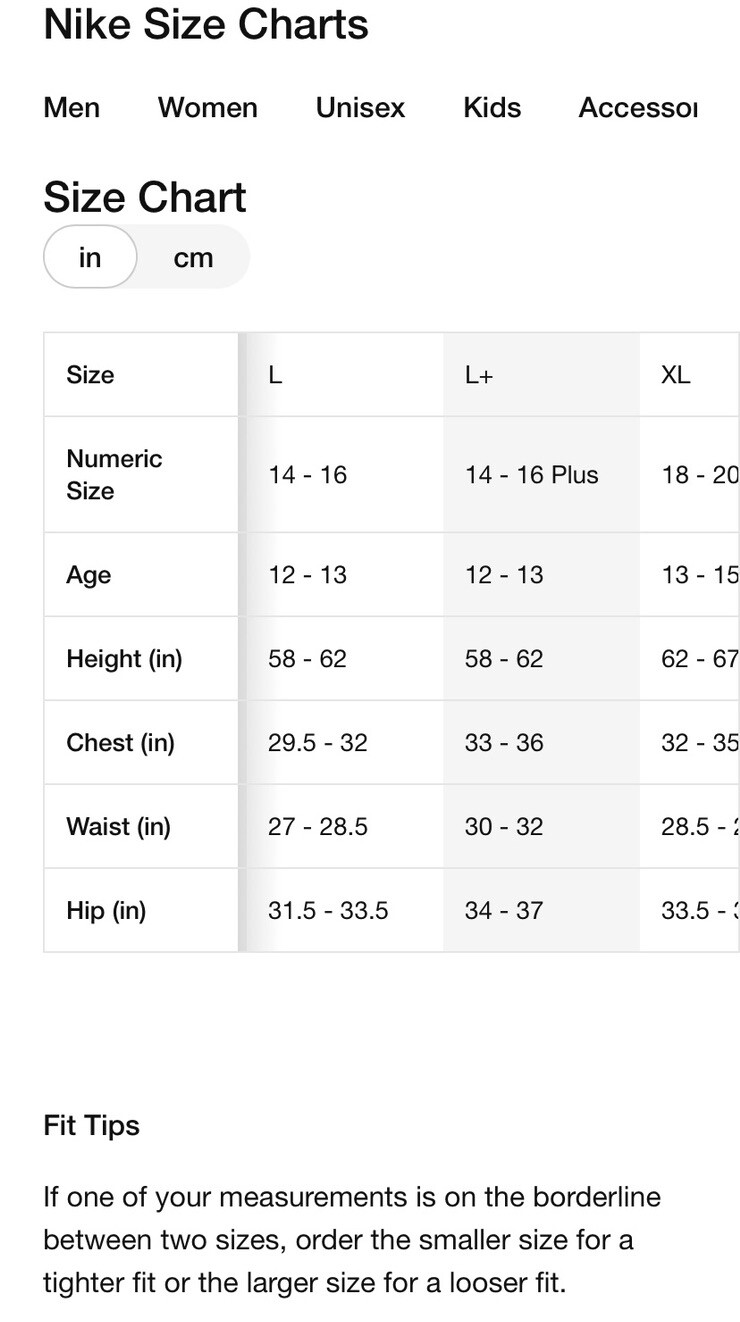Click the Age row label
The height and width of the screenshot is (1322, 740).
89,575
